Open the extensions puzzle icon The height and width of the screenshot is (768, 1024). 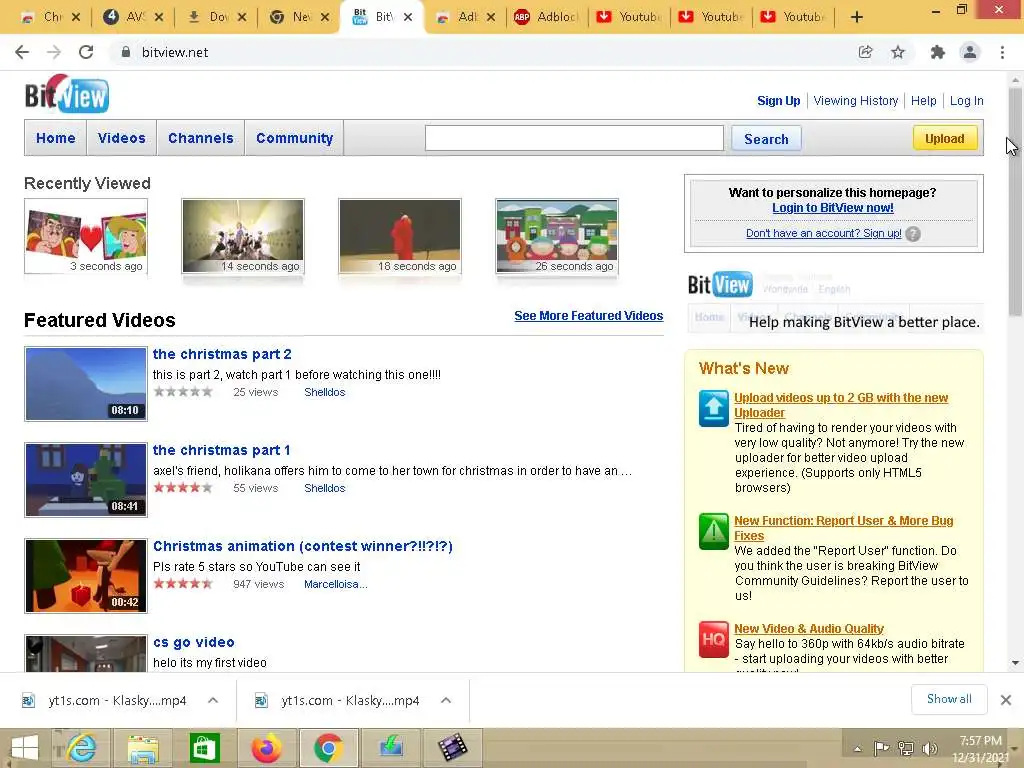tap(937, 52)
